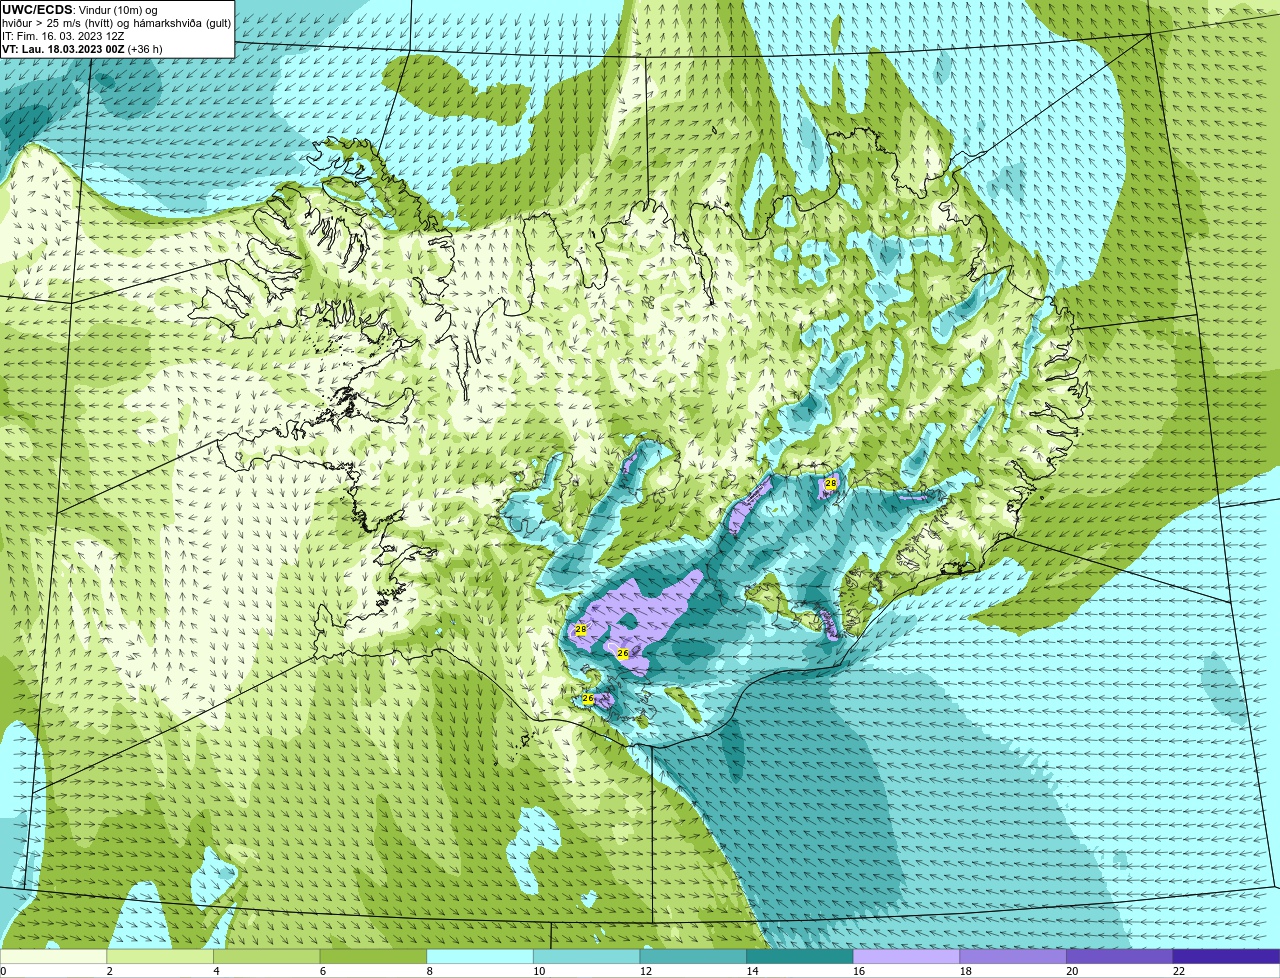The image size is (1280, 978).
Task: Click the '0' value on the color scale
Action: pos(3,971)
